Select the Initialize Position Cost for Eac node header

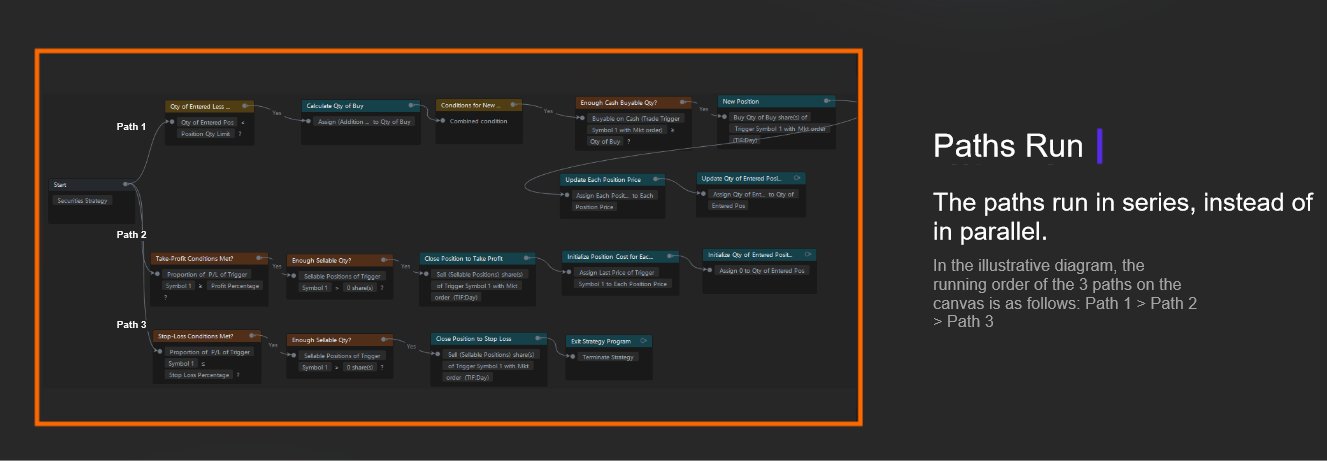coord(621,256)
